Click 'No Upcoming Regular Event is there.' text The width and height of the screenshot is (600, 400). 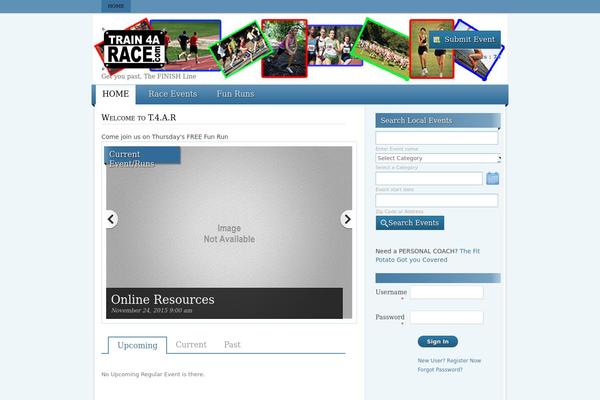[x=153, y=374]
